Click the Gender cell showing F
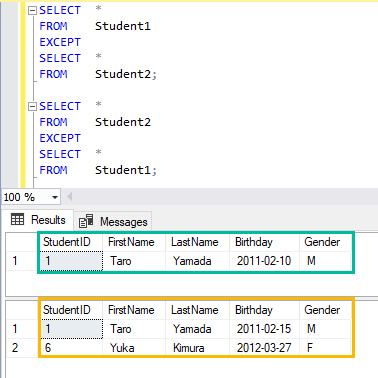The image size is (378, 378). [x=325, y=348]
